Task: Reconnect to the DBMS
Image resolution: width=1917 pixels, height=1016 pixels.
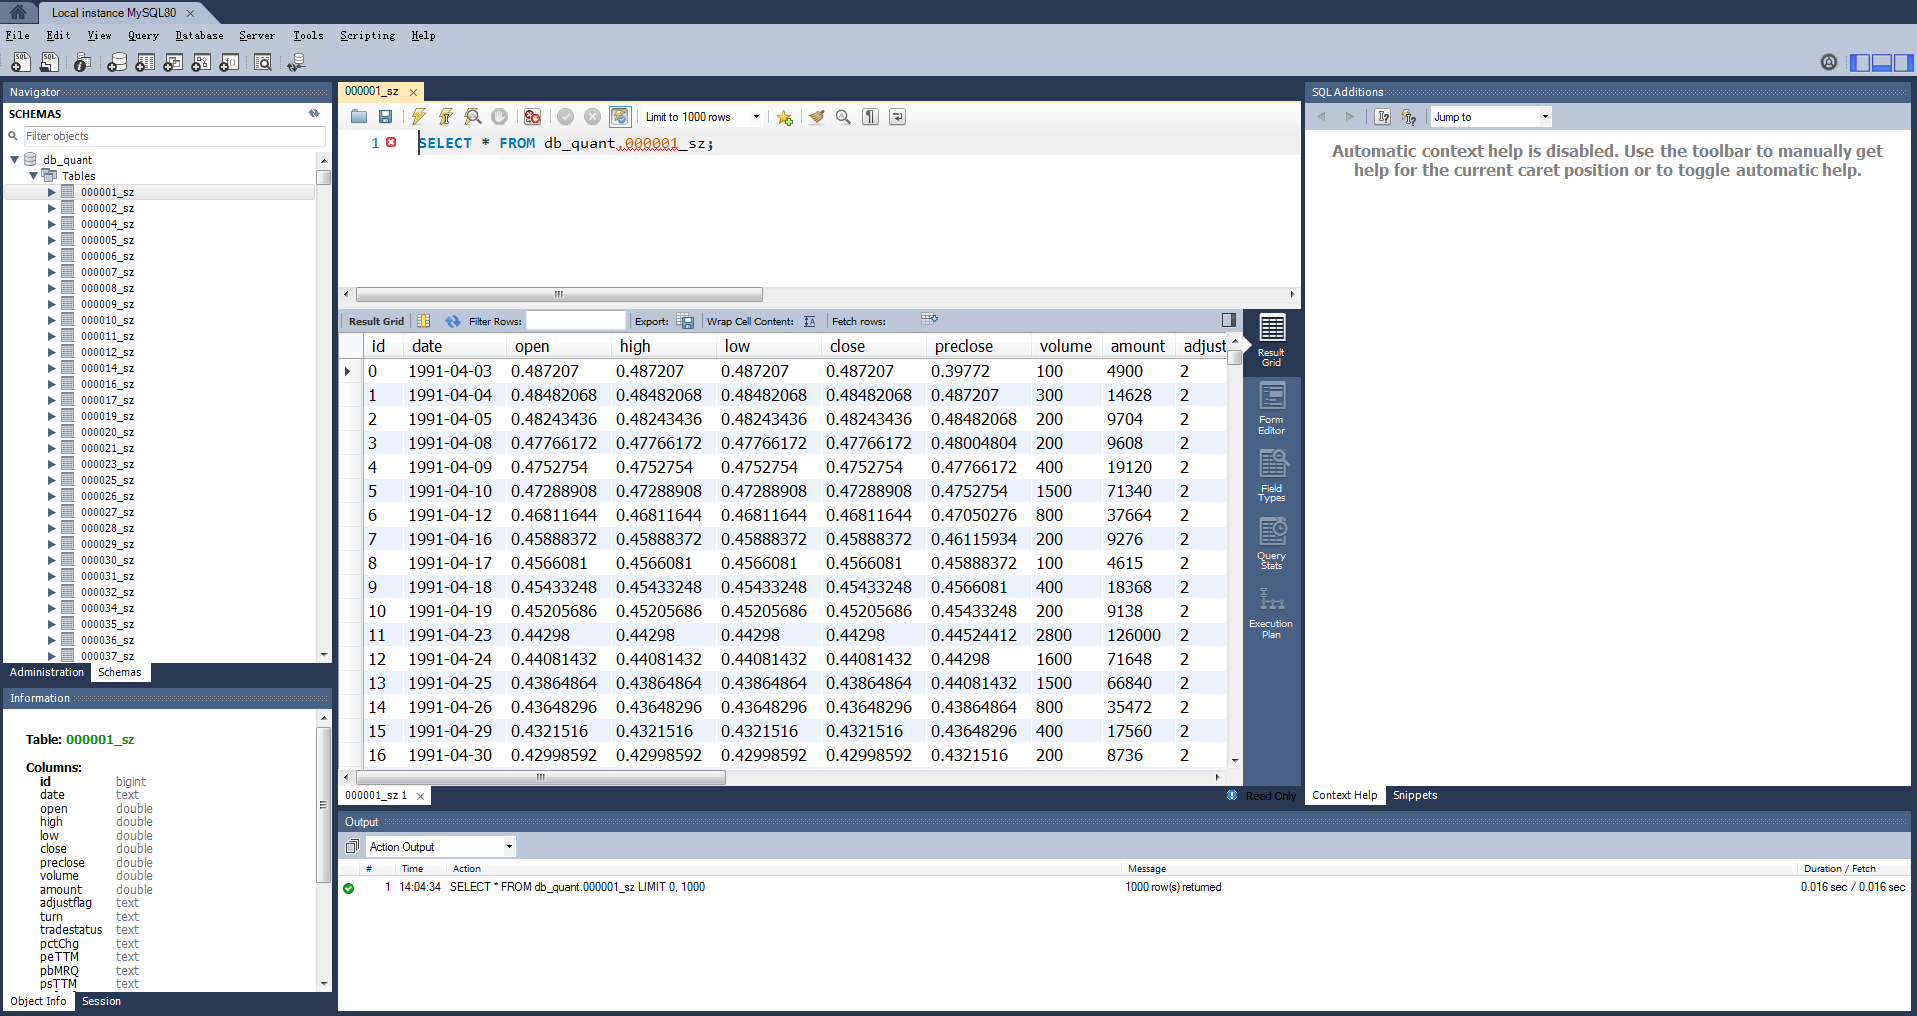Action: coord(296,62)
